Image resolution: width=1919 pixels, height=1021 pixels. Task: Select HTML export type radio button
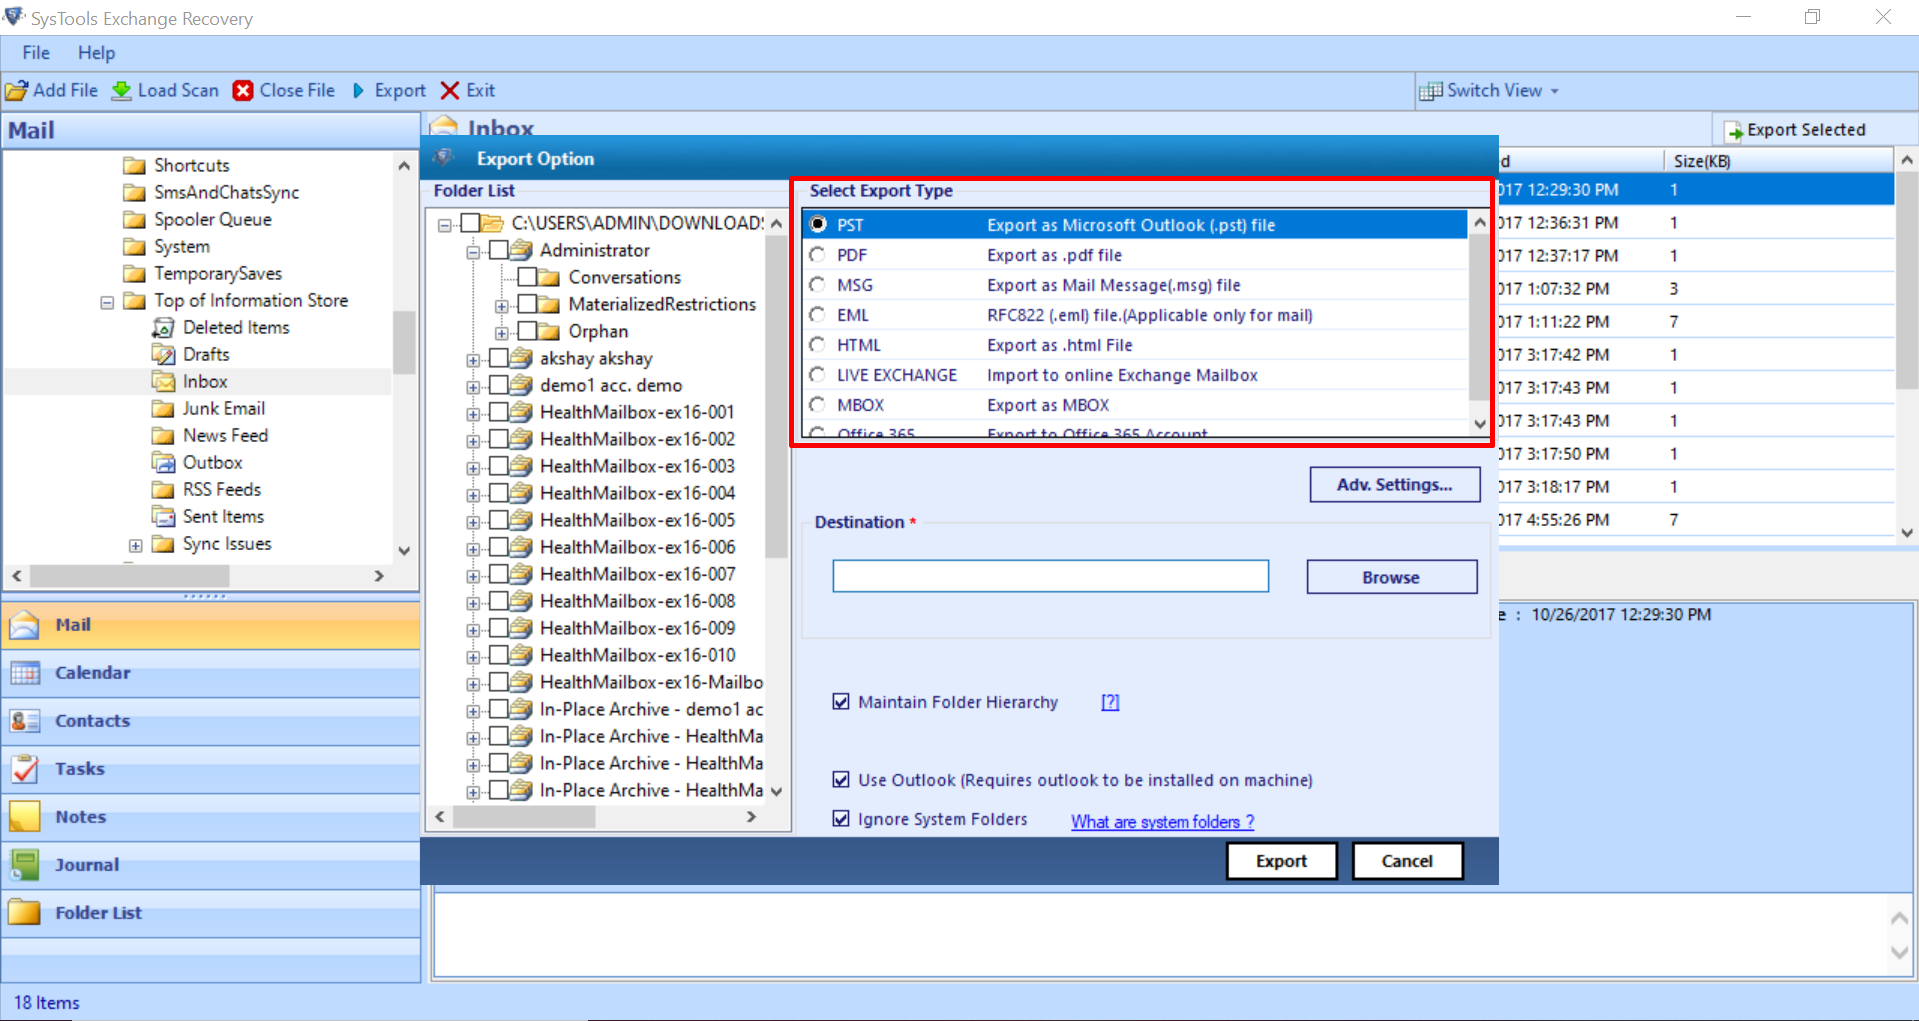click(818, 345)
